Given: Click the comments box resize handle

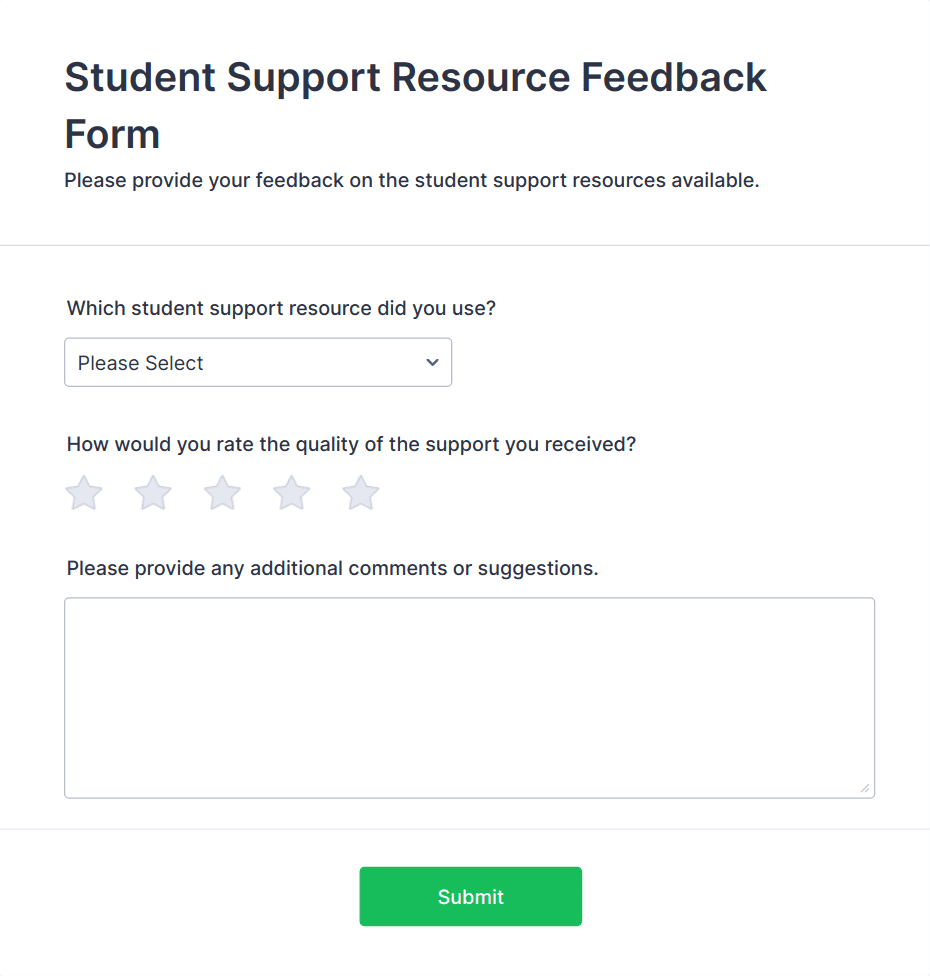Looking at the screenshot, I should [x=865, y=788].
